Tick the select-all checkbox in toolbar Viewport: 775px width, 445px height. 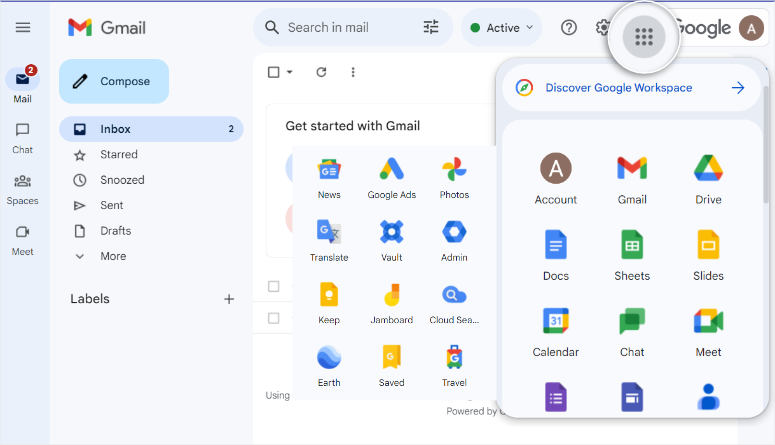(x=273, y=72)
